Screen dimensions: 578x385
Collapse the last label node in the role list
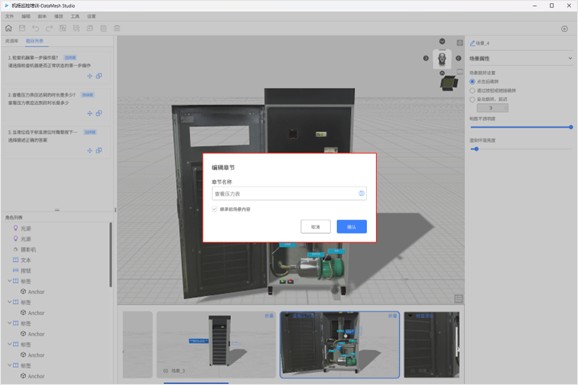point(10,365)
